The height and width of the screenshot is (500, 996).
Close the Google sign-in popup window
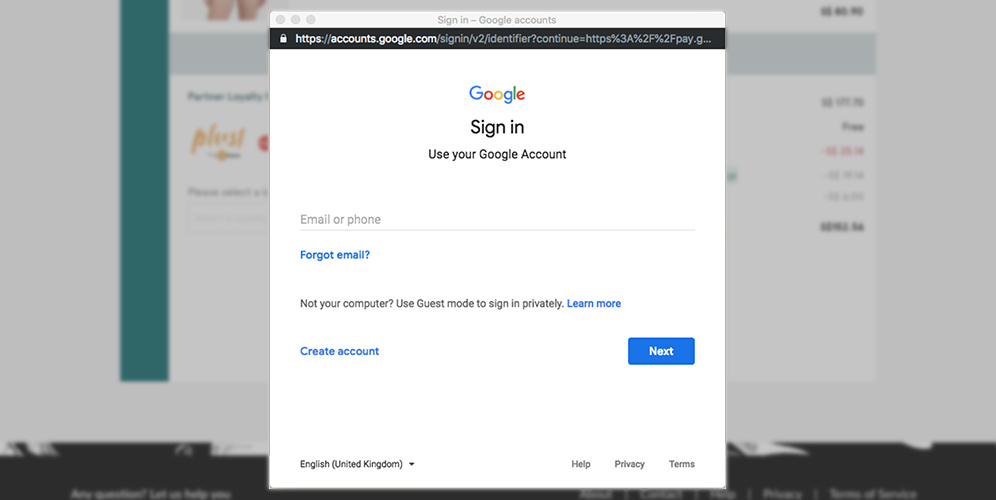[280, 20]
